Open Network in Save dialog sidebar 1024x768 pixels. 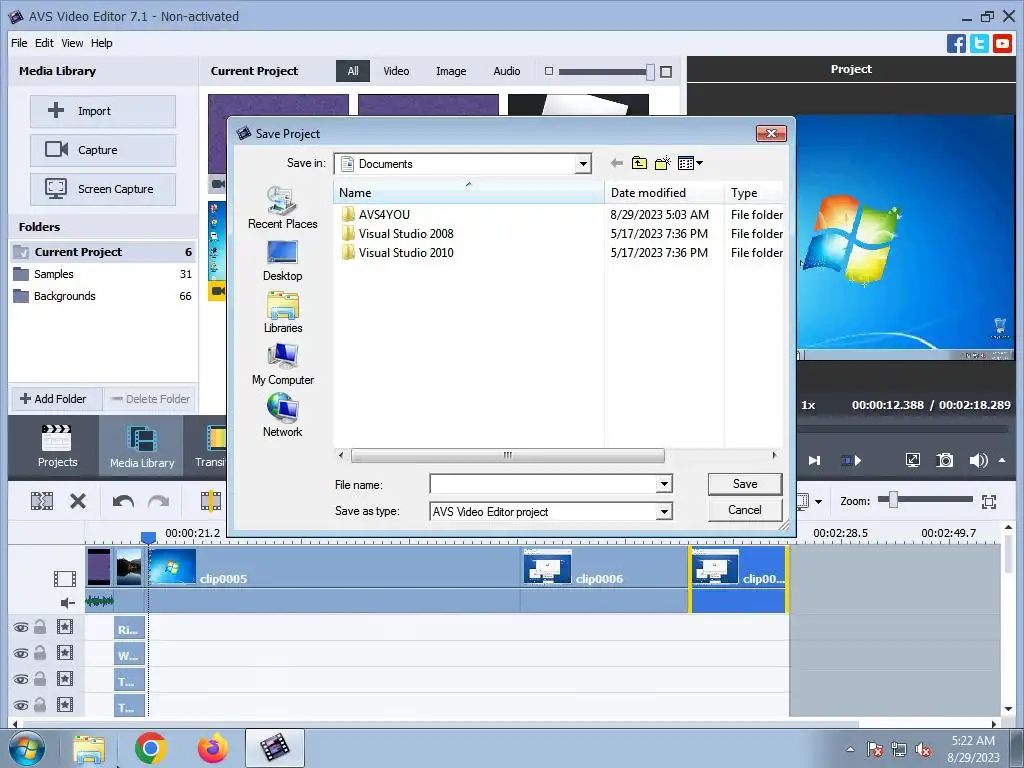[283, 417]
